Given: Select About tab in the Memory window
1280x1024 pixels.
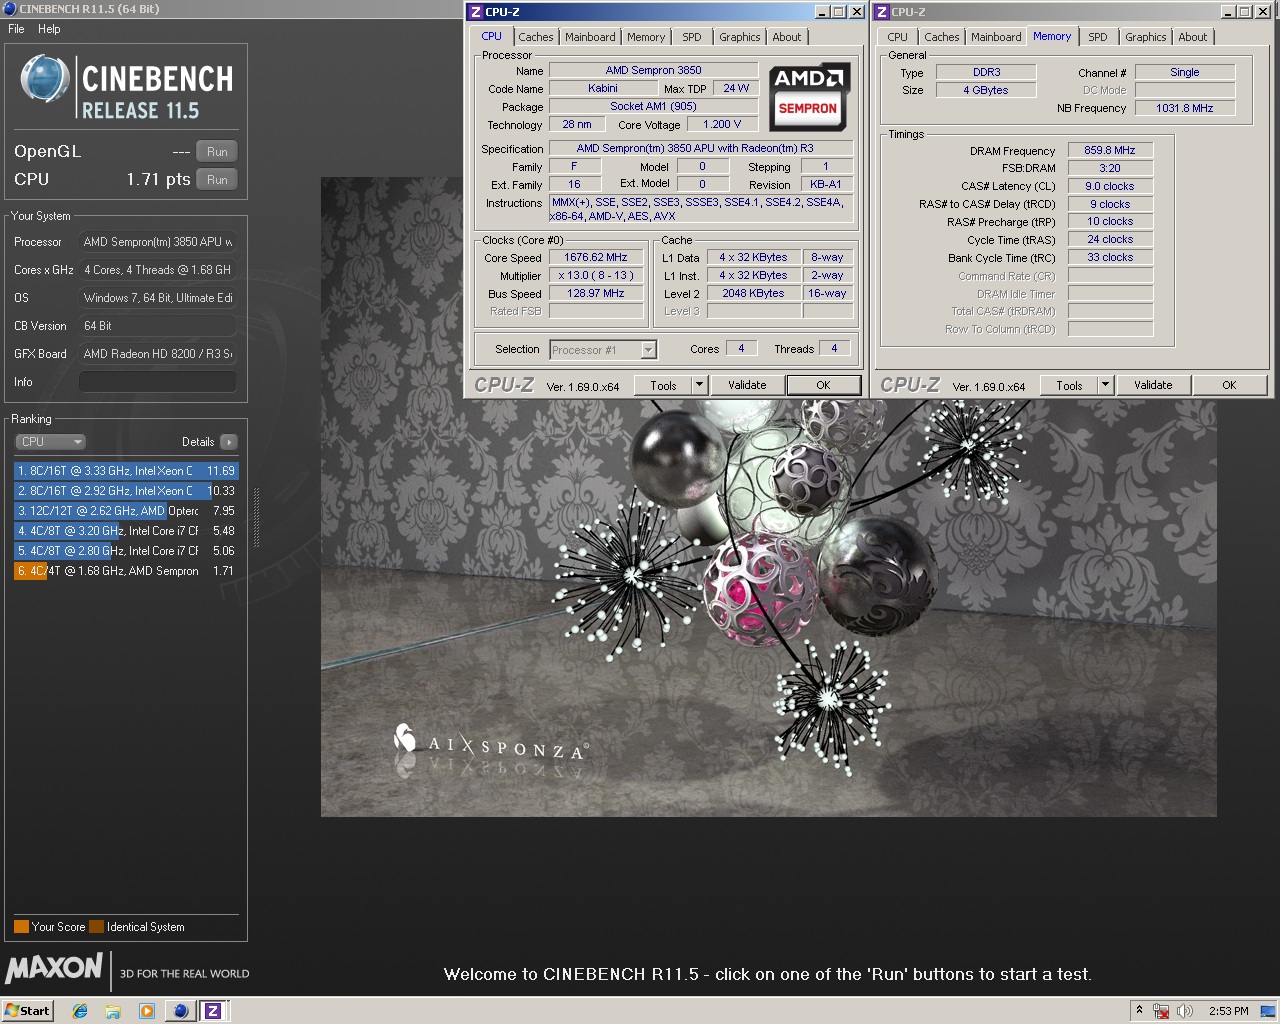Looking at the screenshot, I should (x=1192, y=37).
